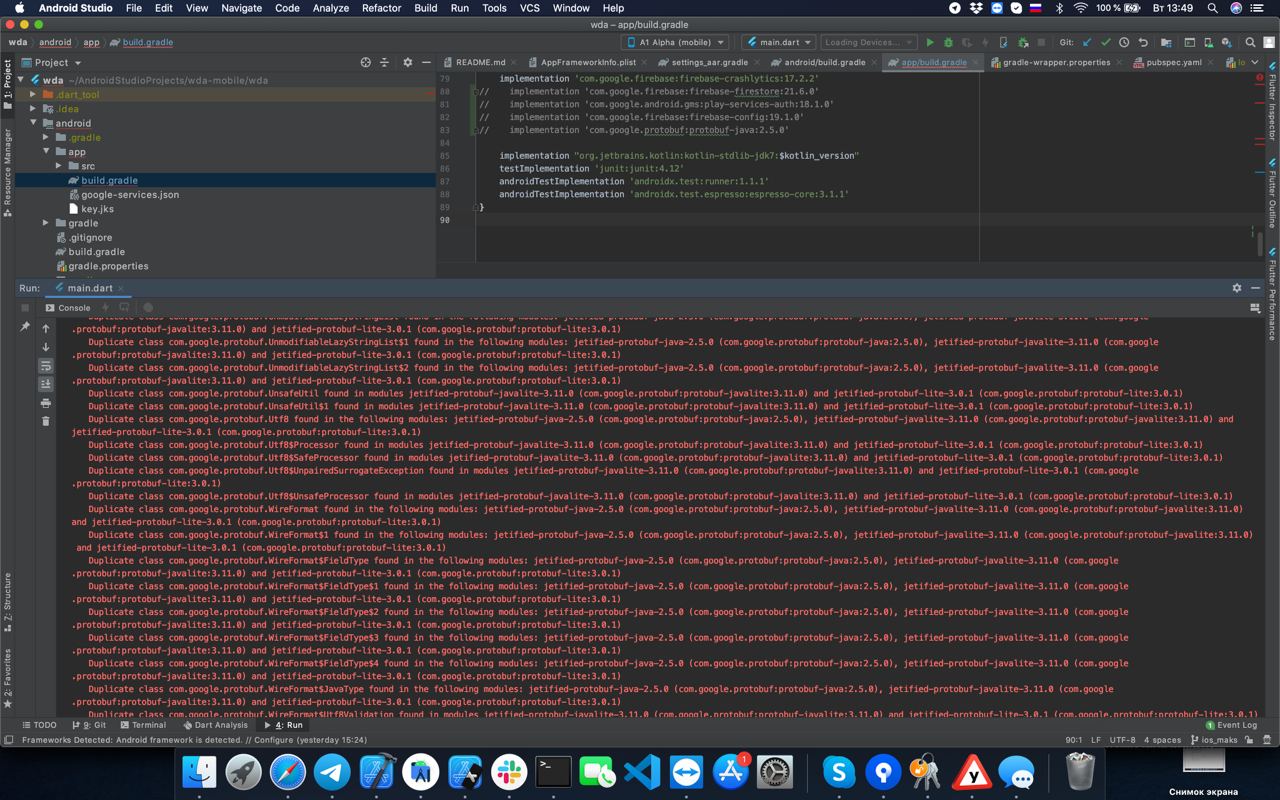Viewport: 1280px width, 800px height.
Task: Click the Flutter hot reload lightning icon
Action: [x=985, y=42]
